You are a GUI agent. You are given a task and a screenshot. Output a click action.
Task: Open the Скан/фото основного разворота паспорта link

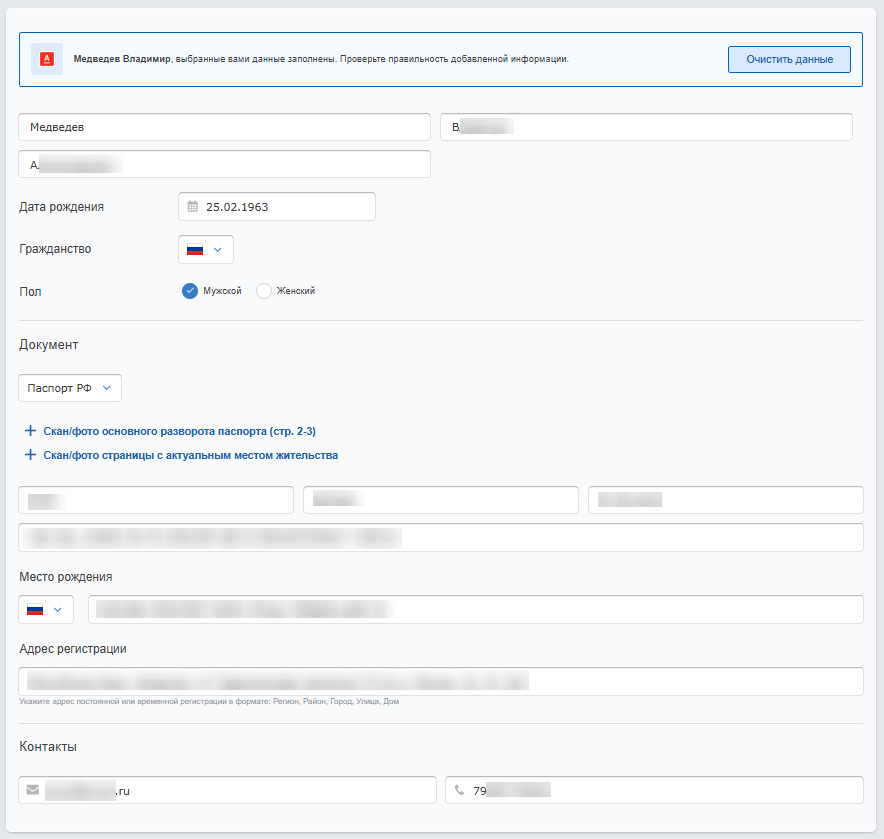coord(179,431)
